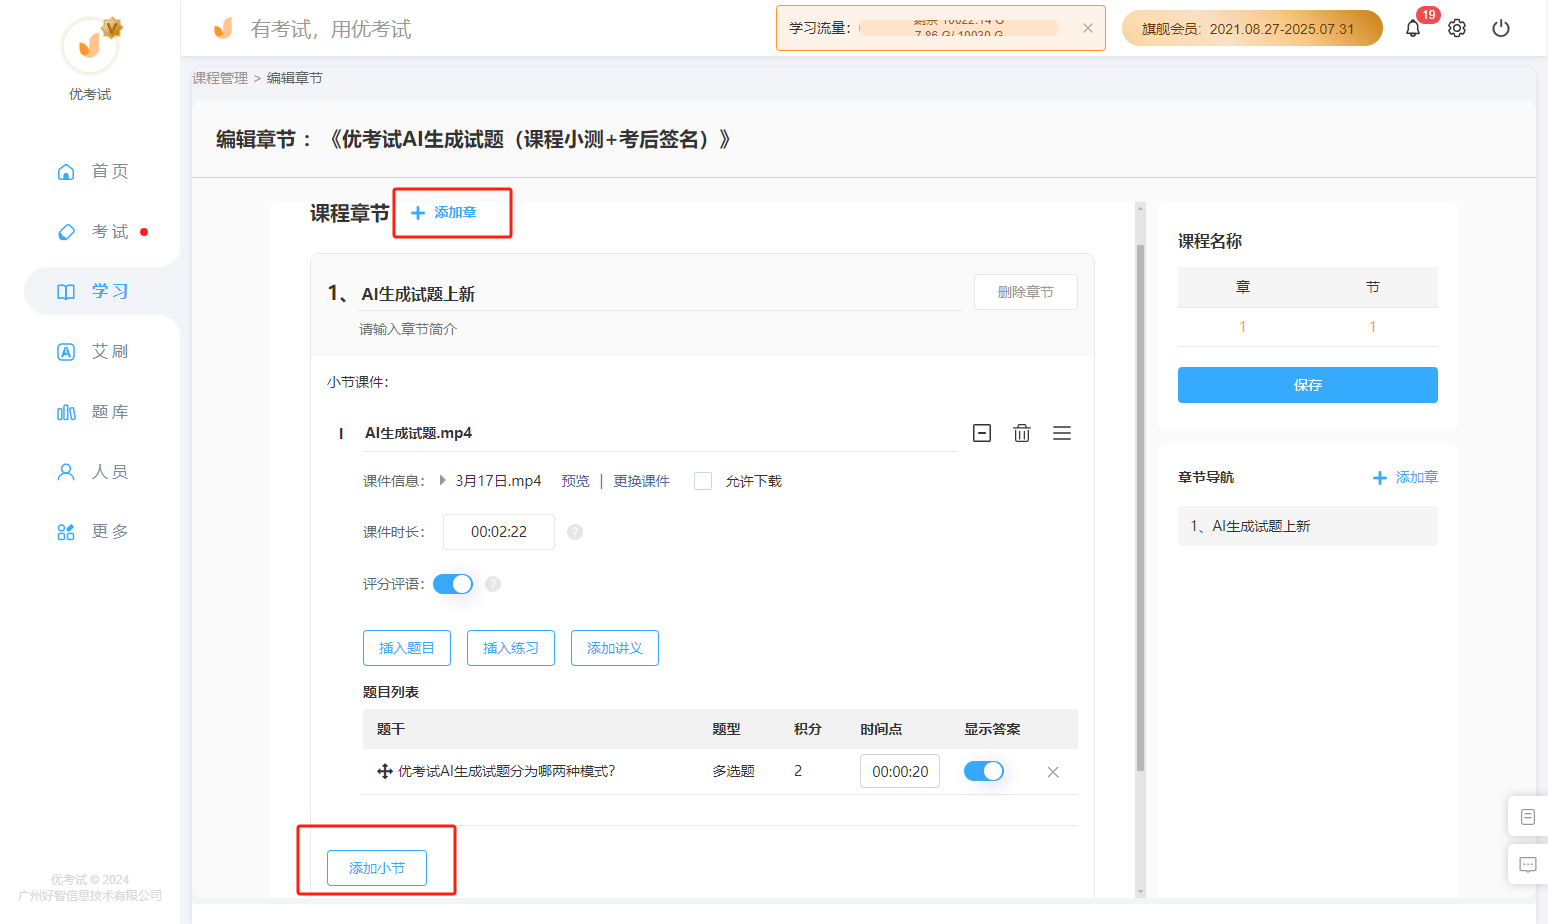Open 人员 in sidebar
Screen dimensions: 1548x924
click(x=93, y=471)
